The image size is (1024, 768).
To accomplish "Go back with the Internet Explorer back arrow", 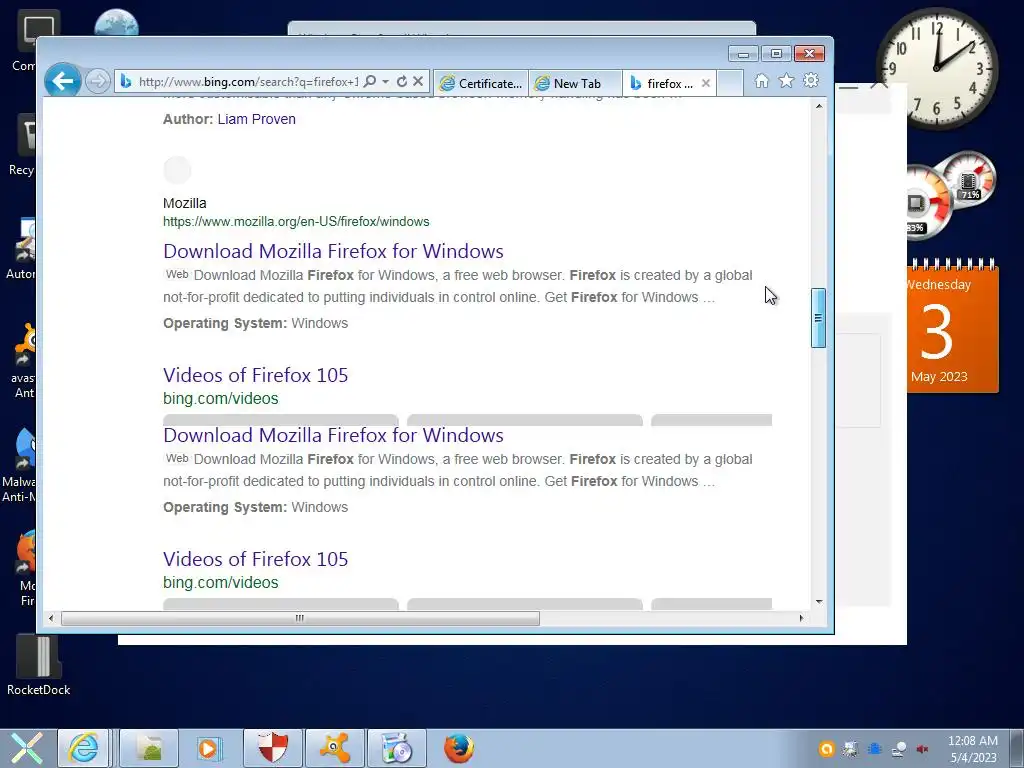I will 63,82.
